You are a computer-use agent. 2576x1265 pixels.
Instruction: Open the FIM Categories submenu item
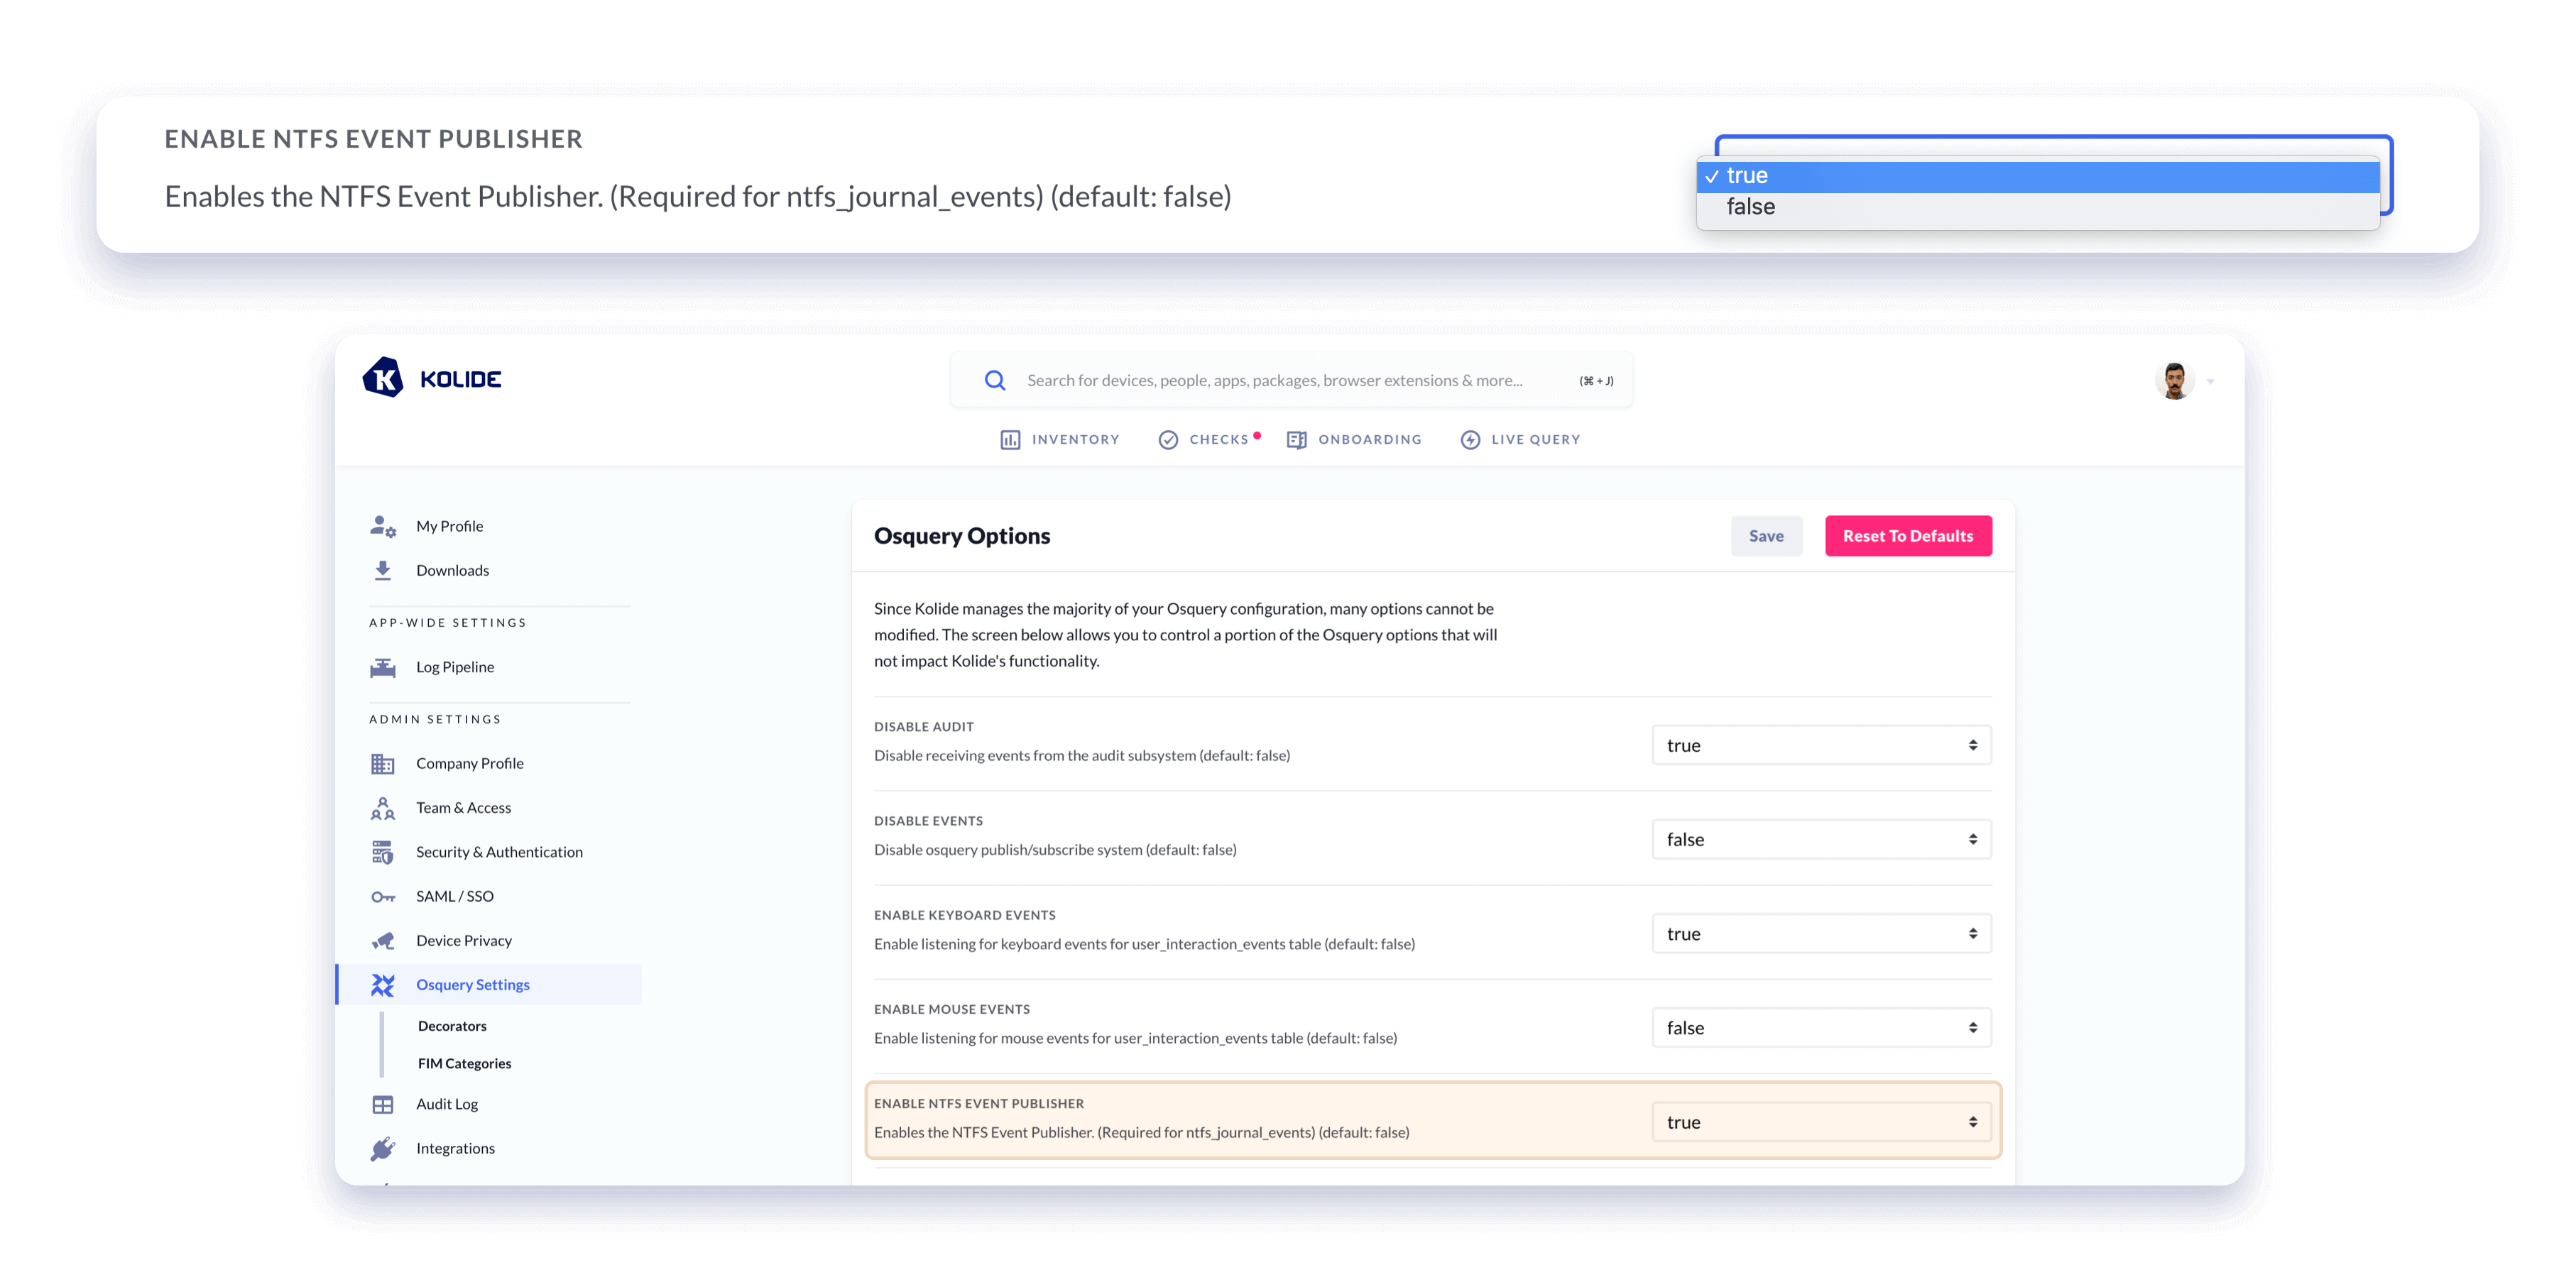(464, 1063)
